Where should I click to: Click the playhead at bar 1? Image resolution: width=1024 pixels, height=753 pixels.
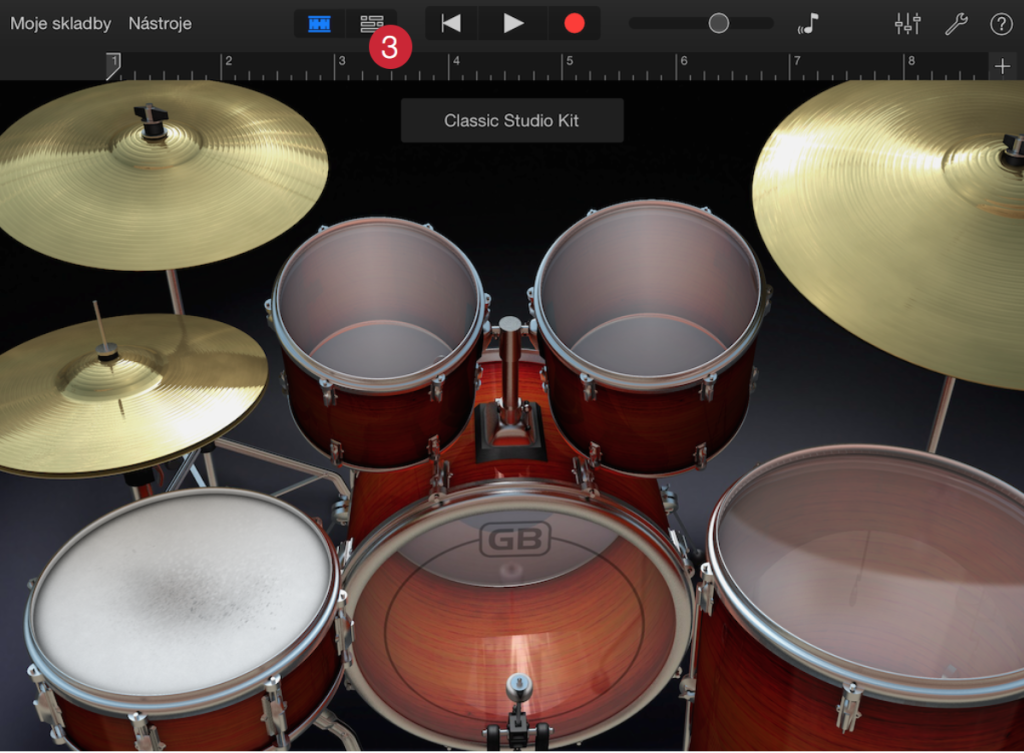click(x=114, y=66)
